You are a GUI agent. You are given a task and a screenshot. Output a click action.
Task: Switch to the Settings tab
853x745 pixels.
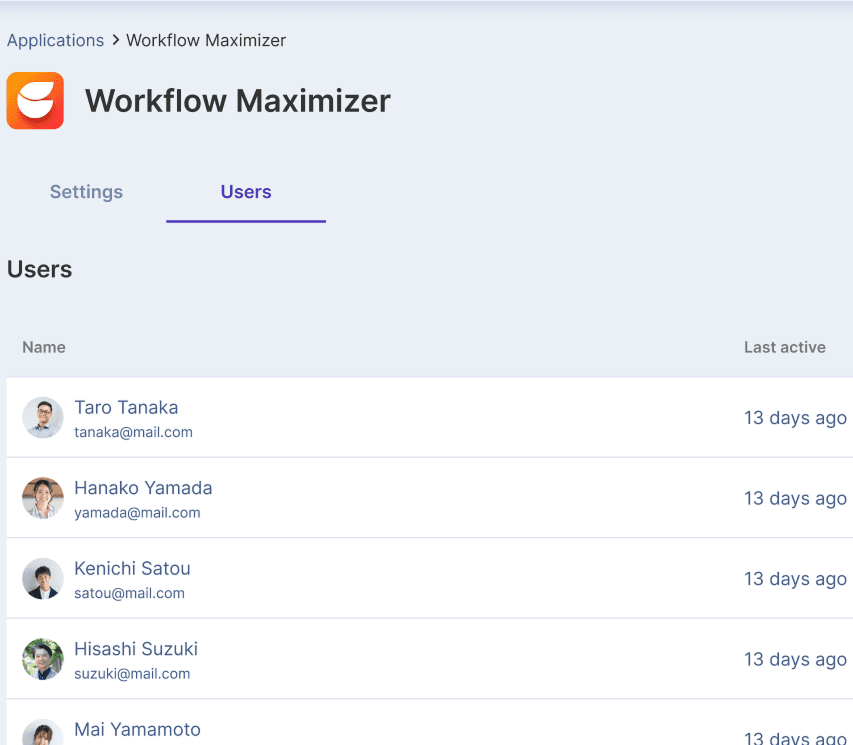pyautogui.click(x=86, y=192)
